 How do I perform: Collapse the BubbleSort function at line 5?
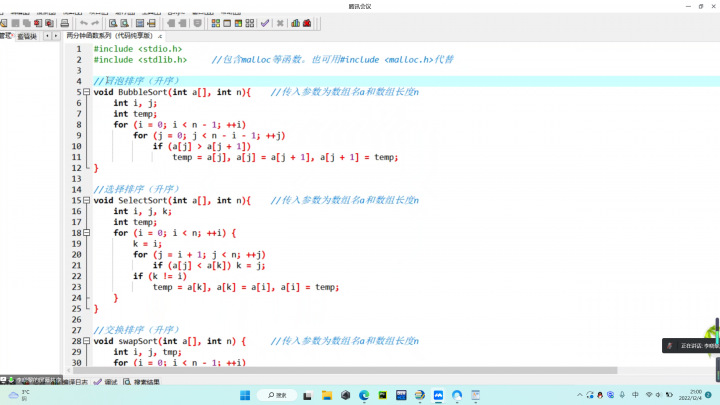pos(88,93)
